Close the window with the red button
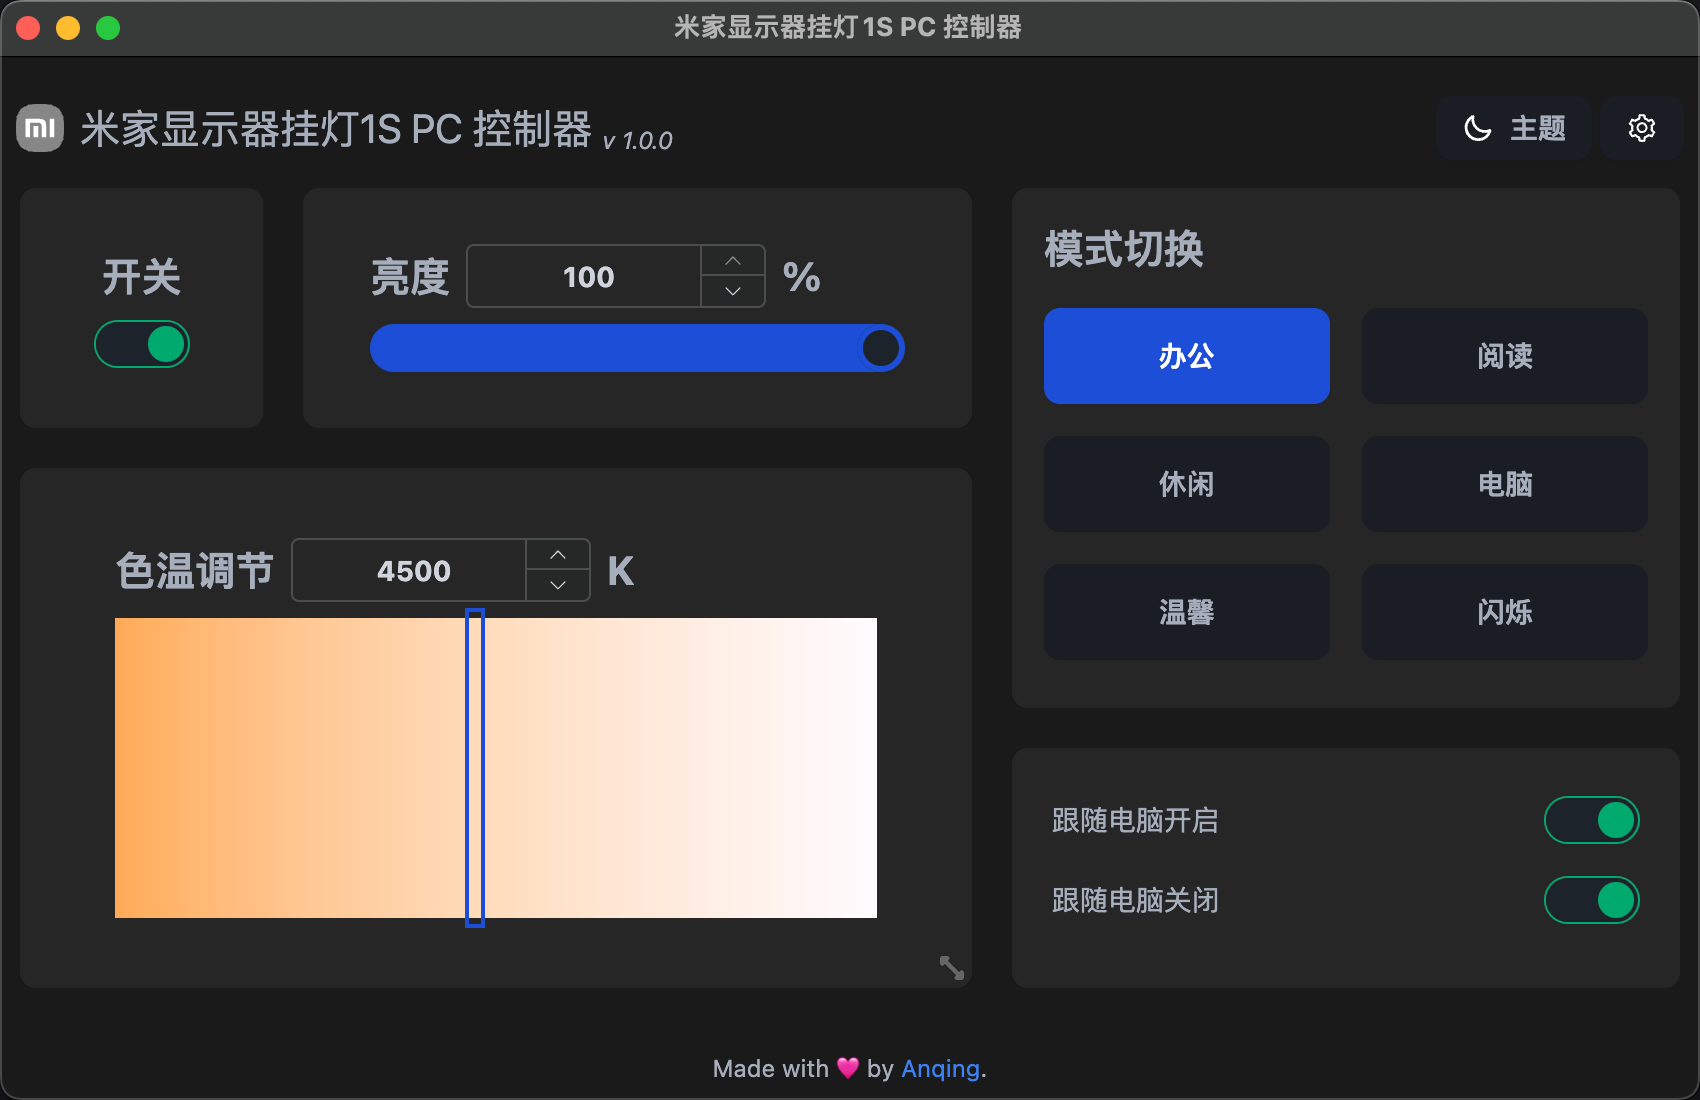The image size is (1700, 1100). click(28, 28)
